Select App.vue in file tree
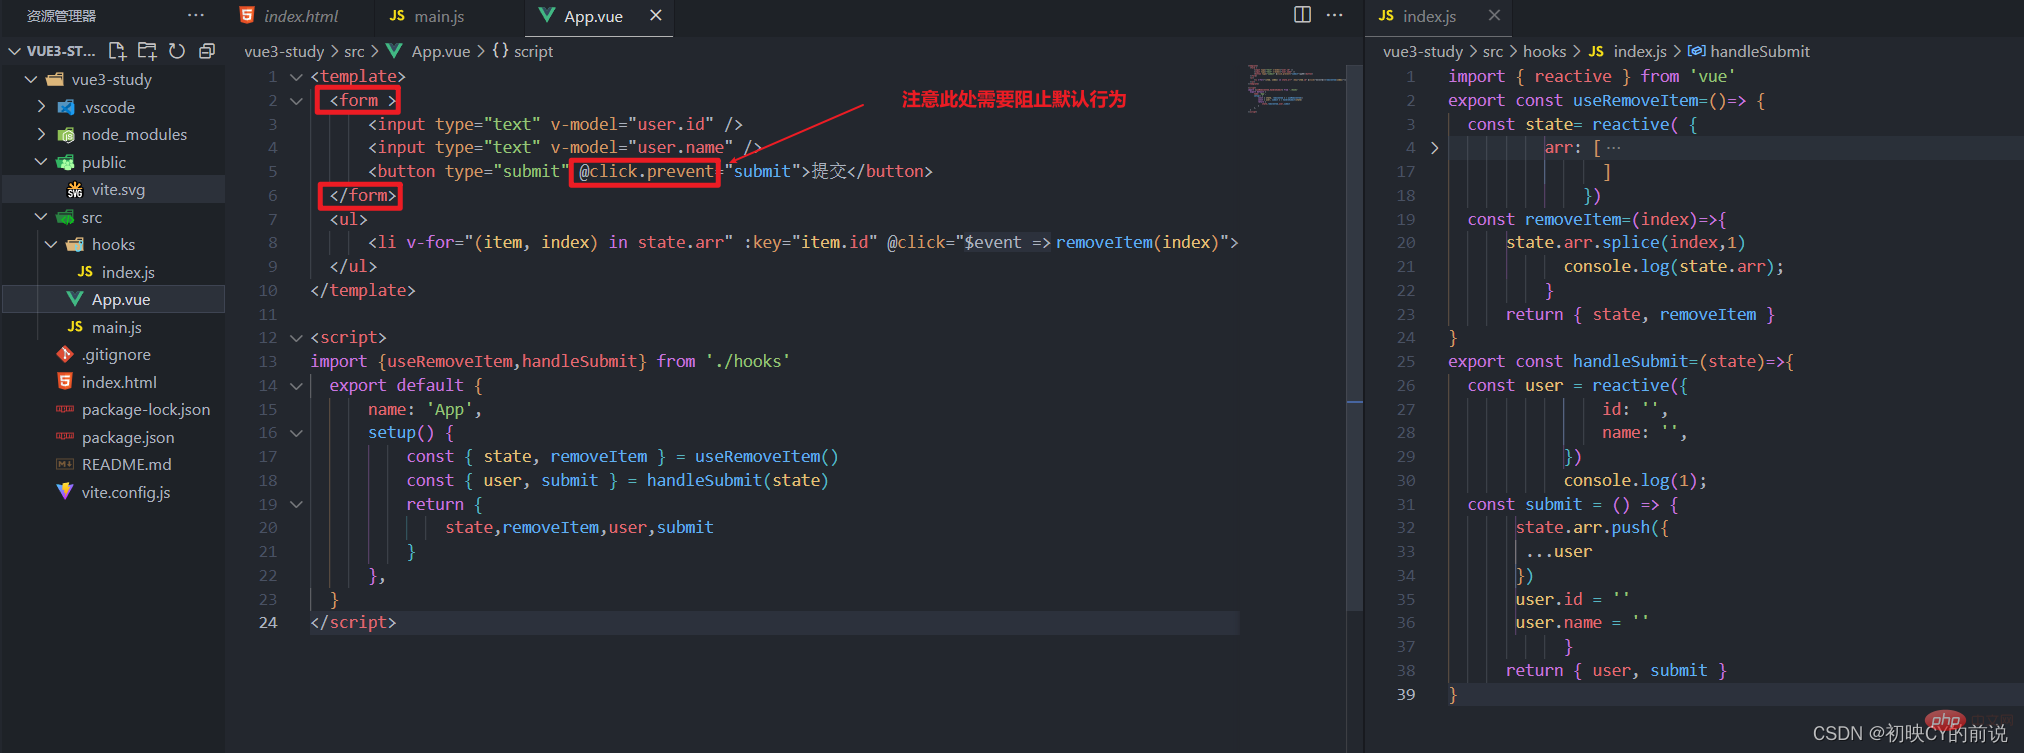 (x=113, y=299)
